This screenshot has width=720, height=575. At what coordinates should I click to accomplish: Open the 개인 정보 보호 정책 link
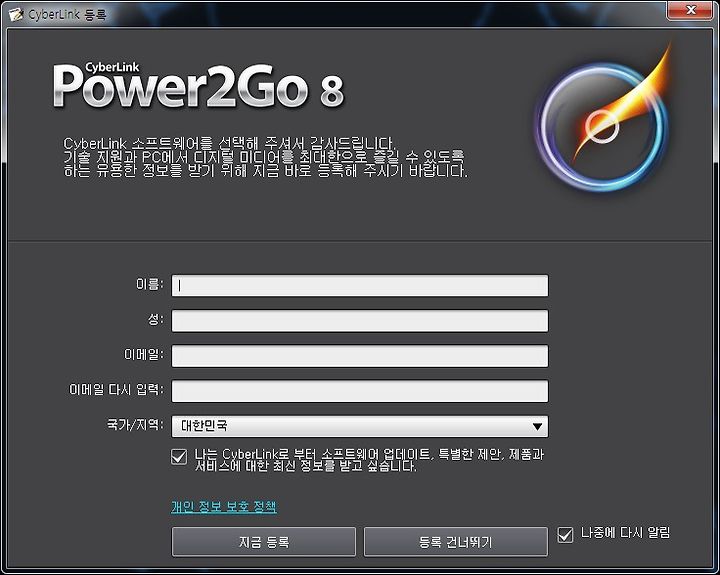[224, 507]
